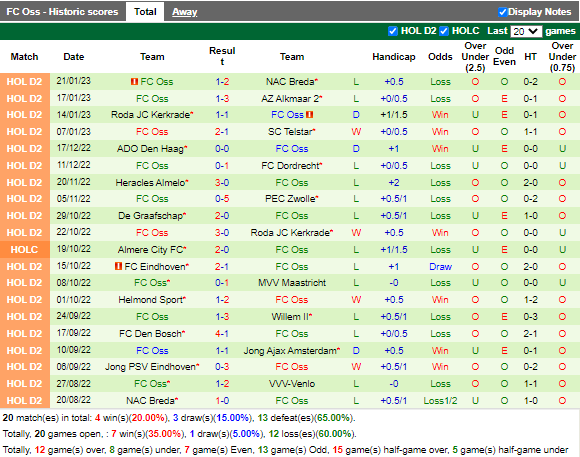The height and width of the screenshot is (457, 580).
Task: Click the +2 handicap for Heracles Almelo match
Action: (394, 183)
